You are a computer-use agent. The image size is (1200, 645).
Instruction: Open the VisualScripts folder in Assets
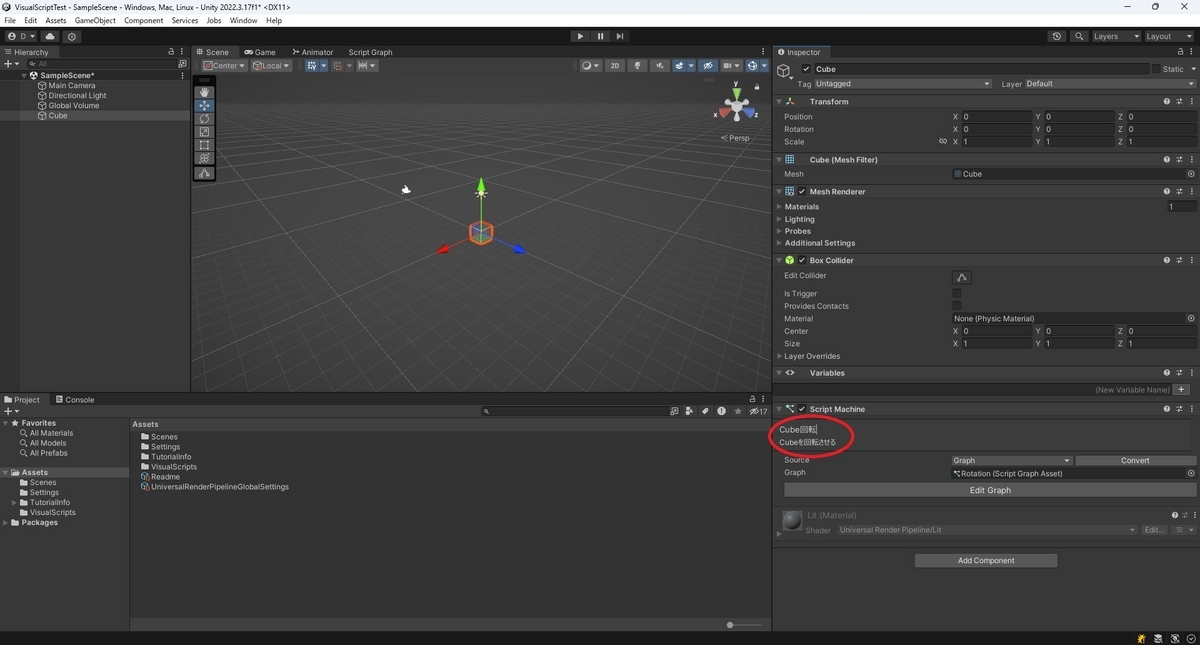pyautogui.click(x=169, y=467)
